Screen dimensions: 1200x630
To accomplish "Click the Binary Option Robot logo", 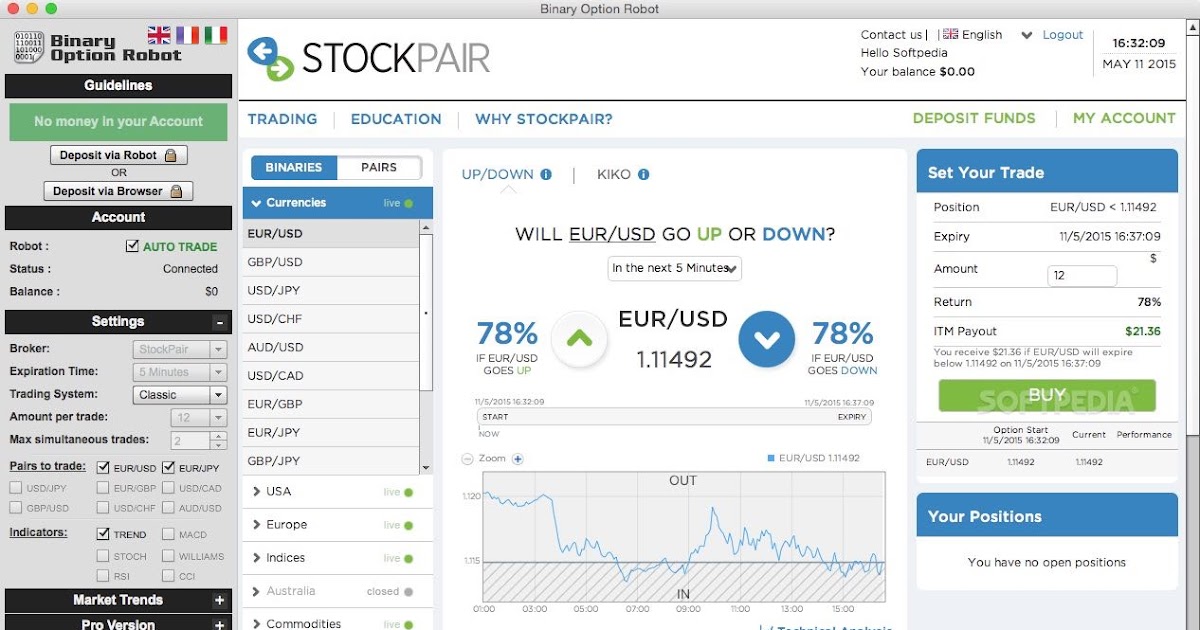I will click(96, 48).
